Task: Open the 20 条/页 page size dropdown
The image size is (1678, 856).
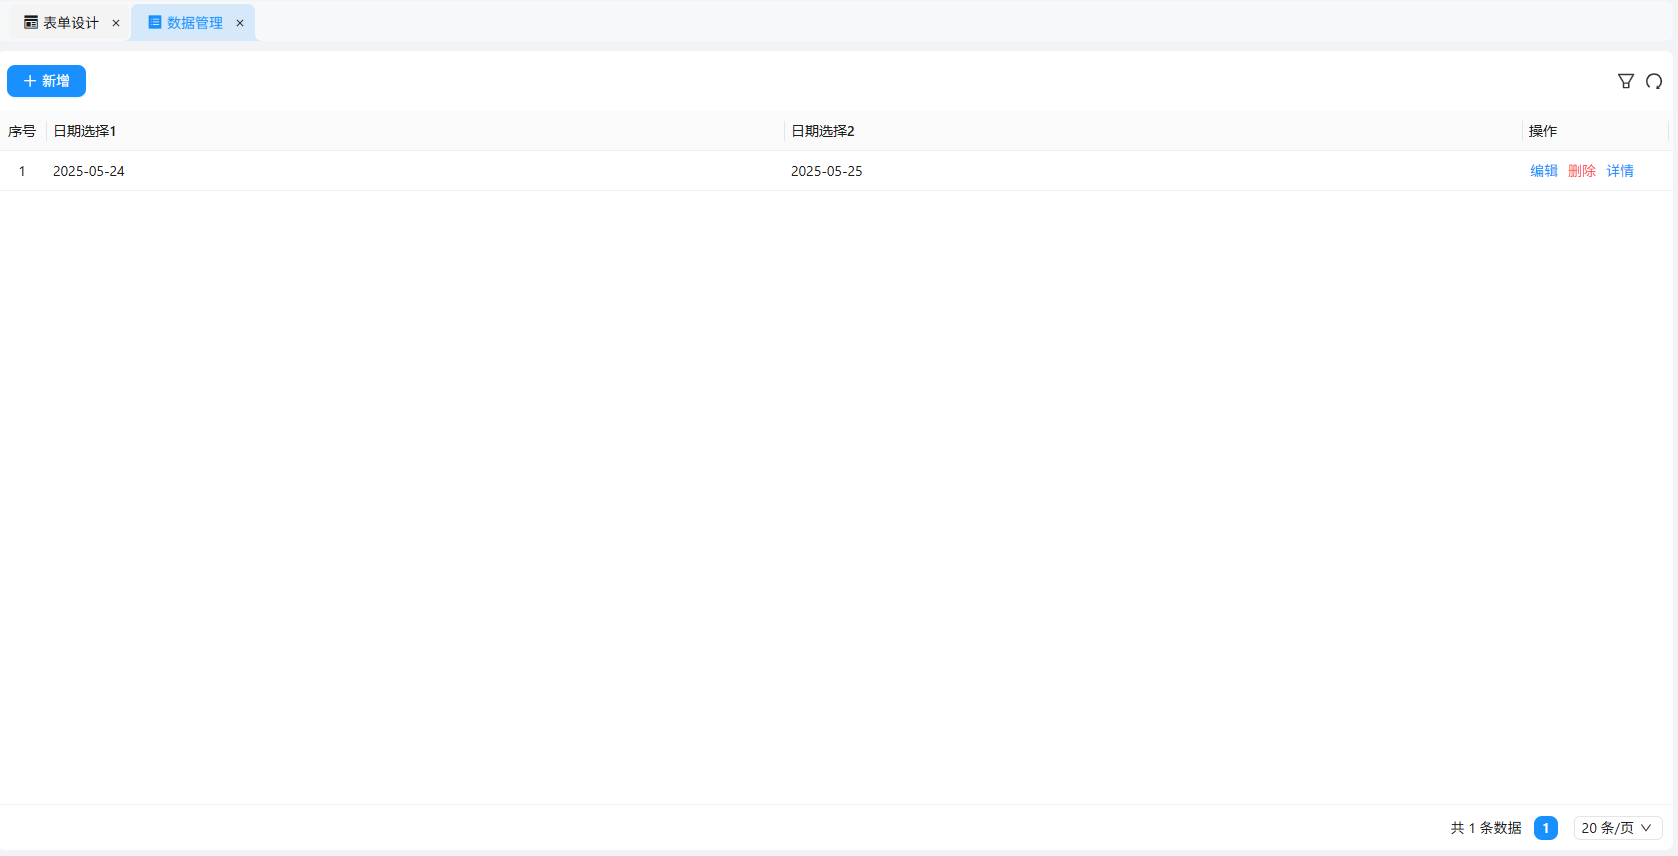Action: coord(1618,828)
